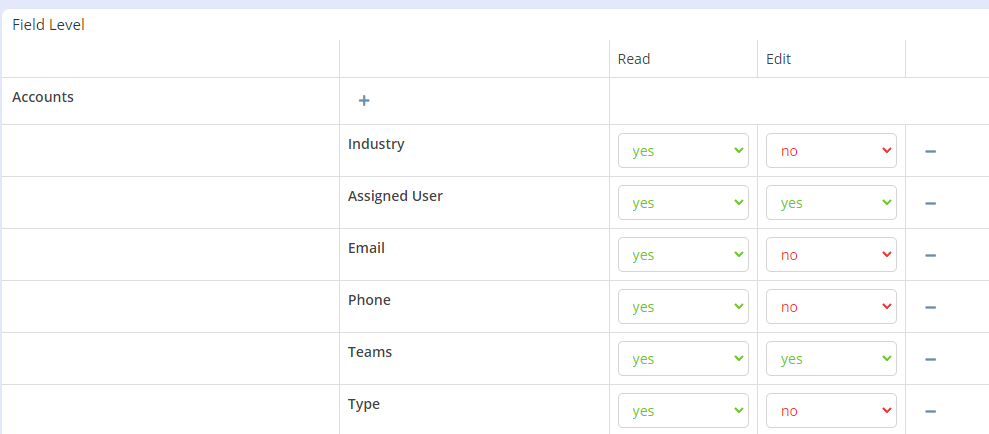
Task: Open the Industry Read dropdown
Action: click(683, 151)
